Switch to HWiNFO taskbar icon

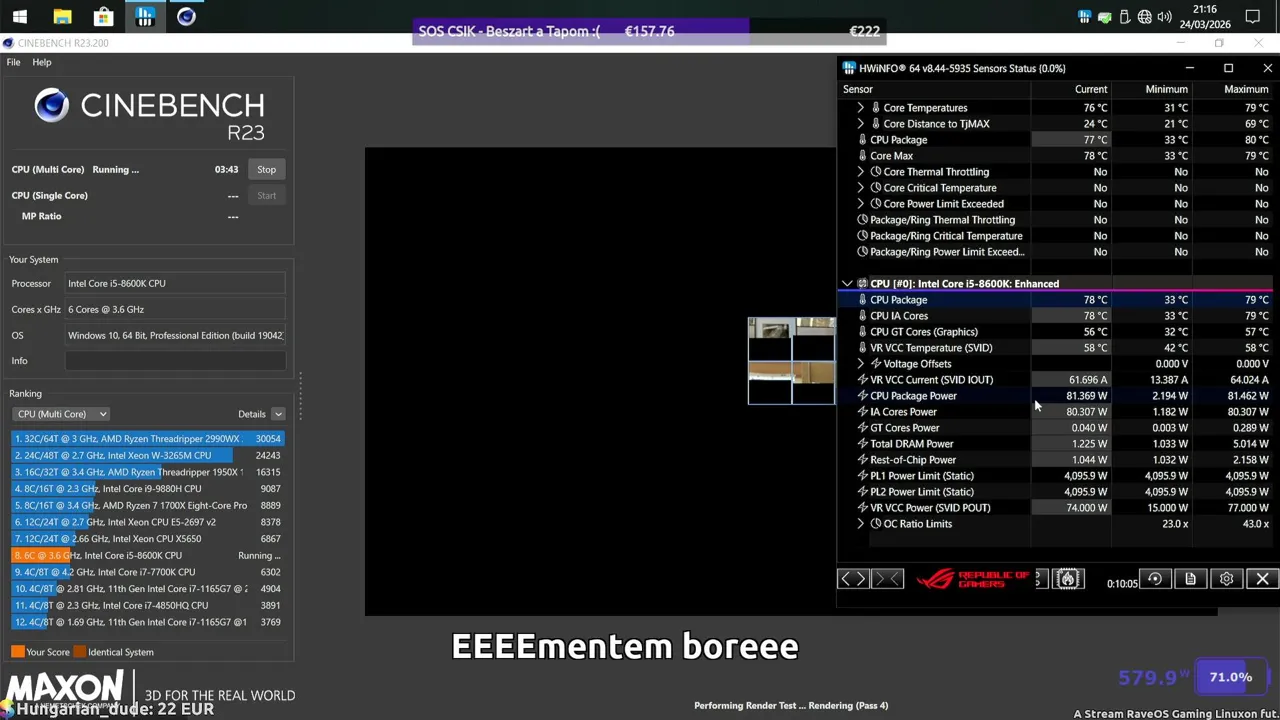click(145, 17)
